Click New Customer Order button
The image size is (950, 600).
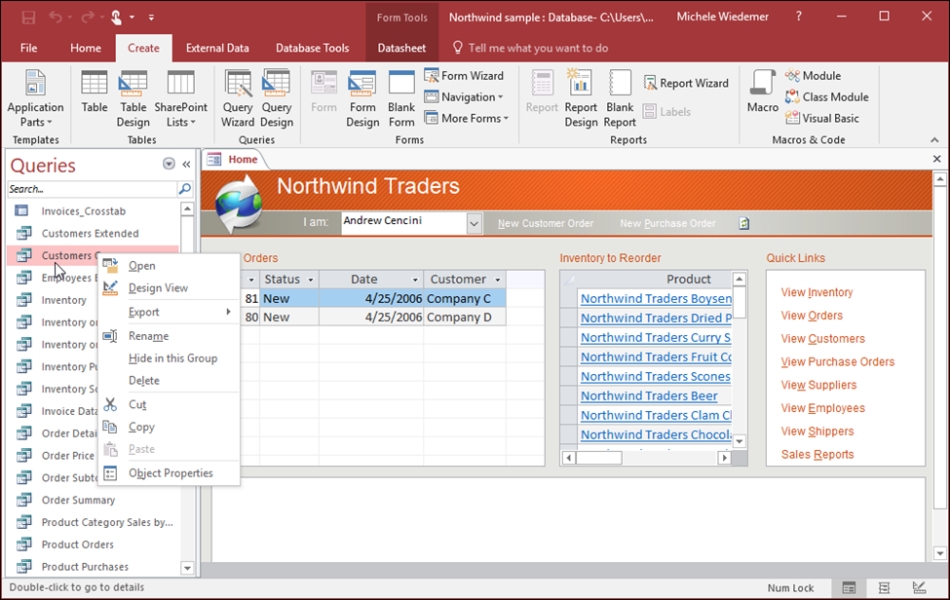coord(545,224)
